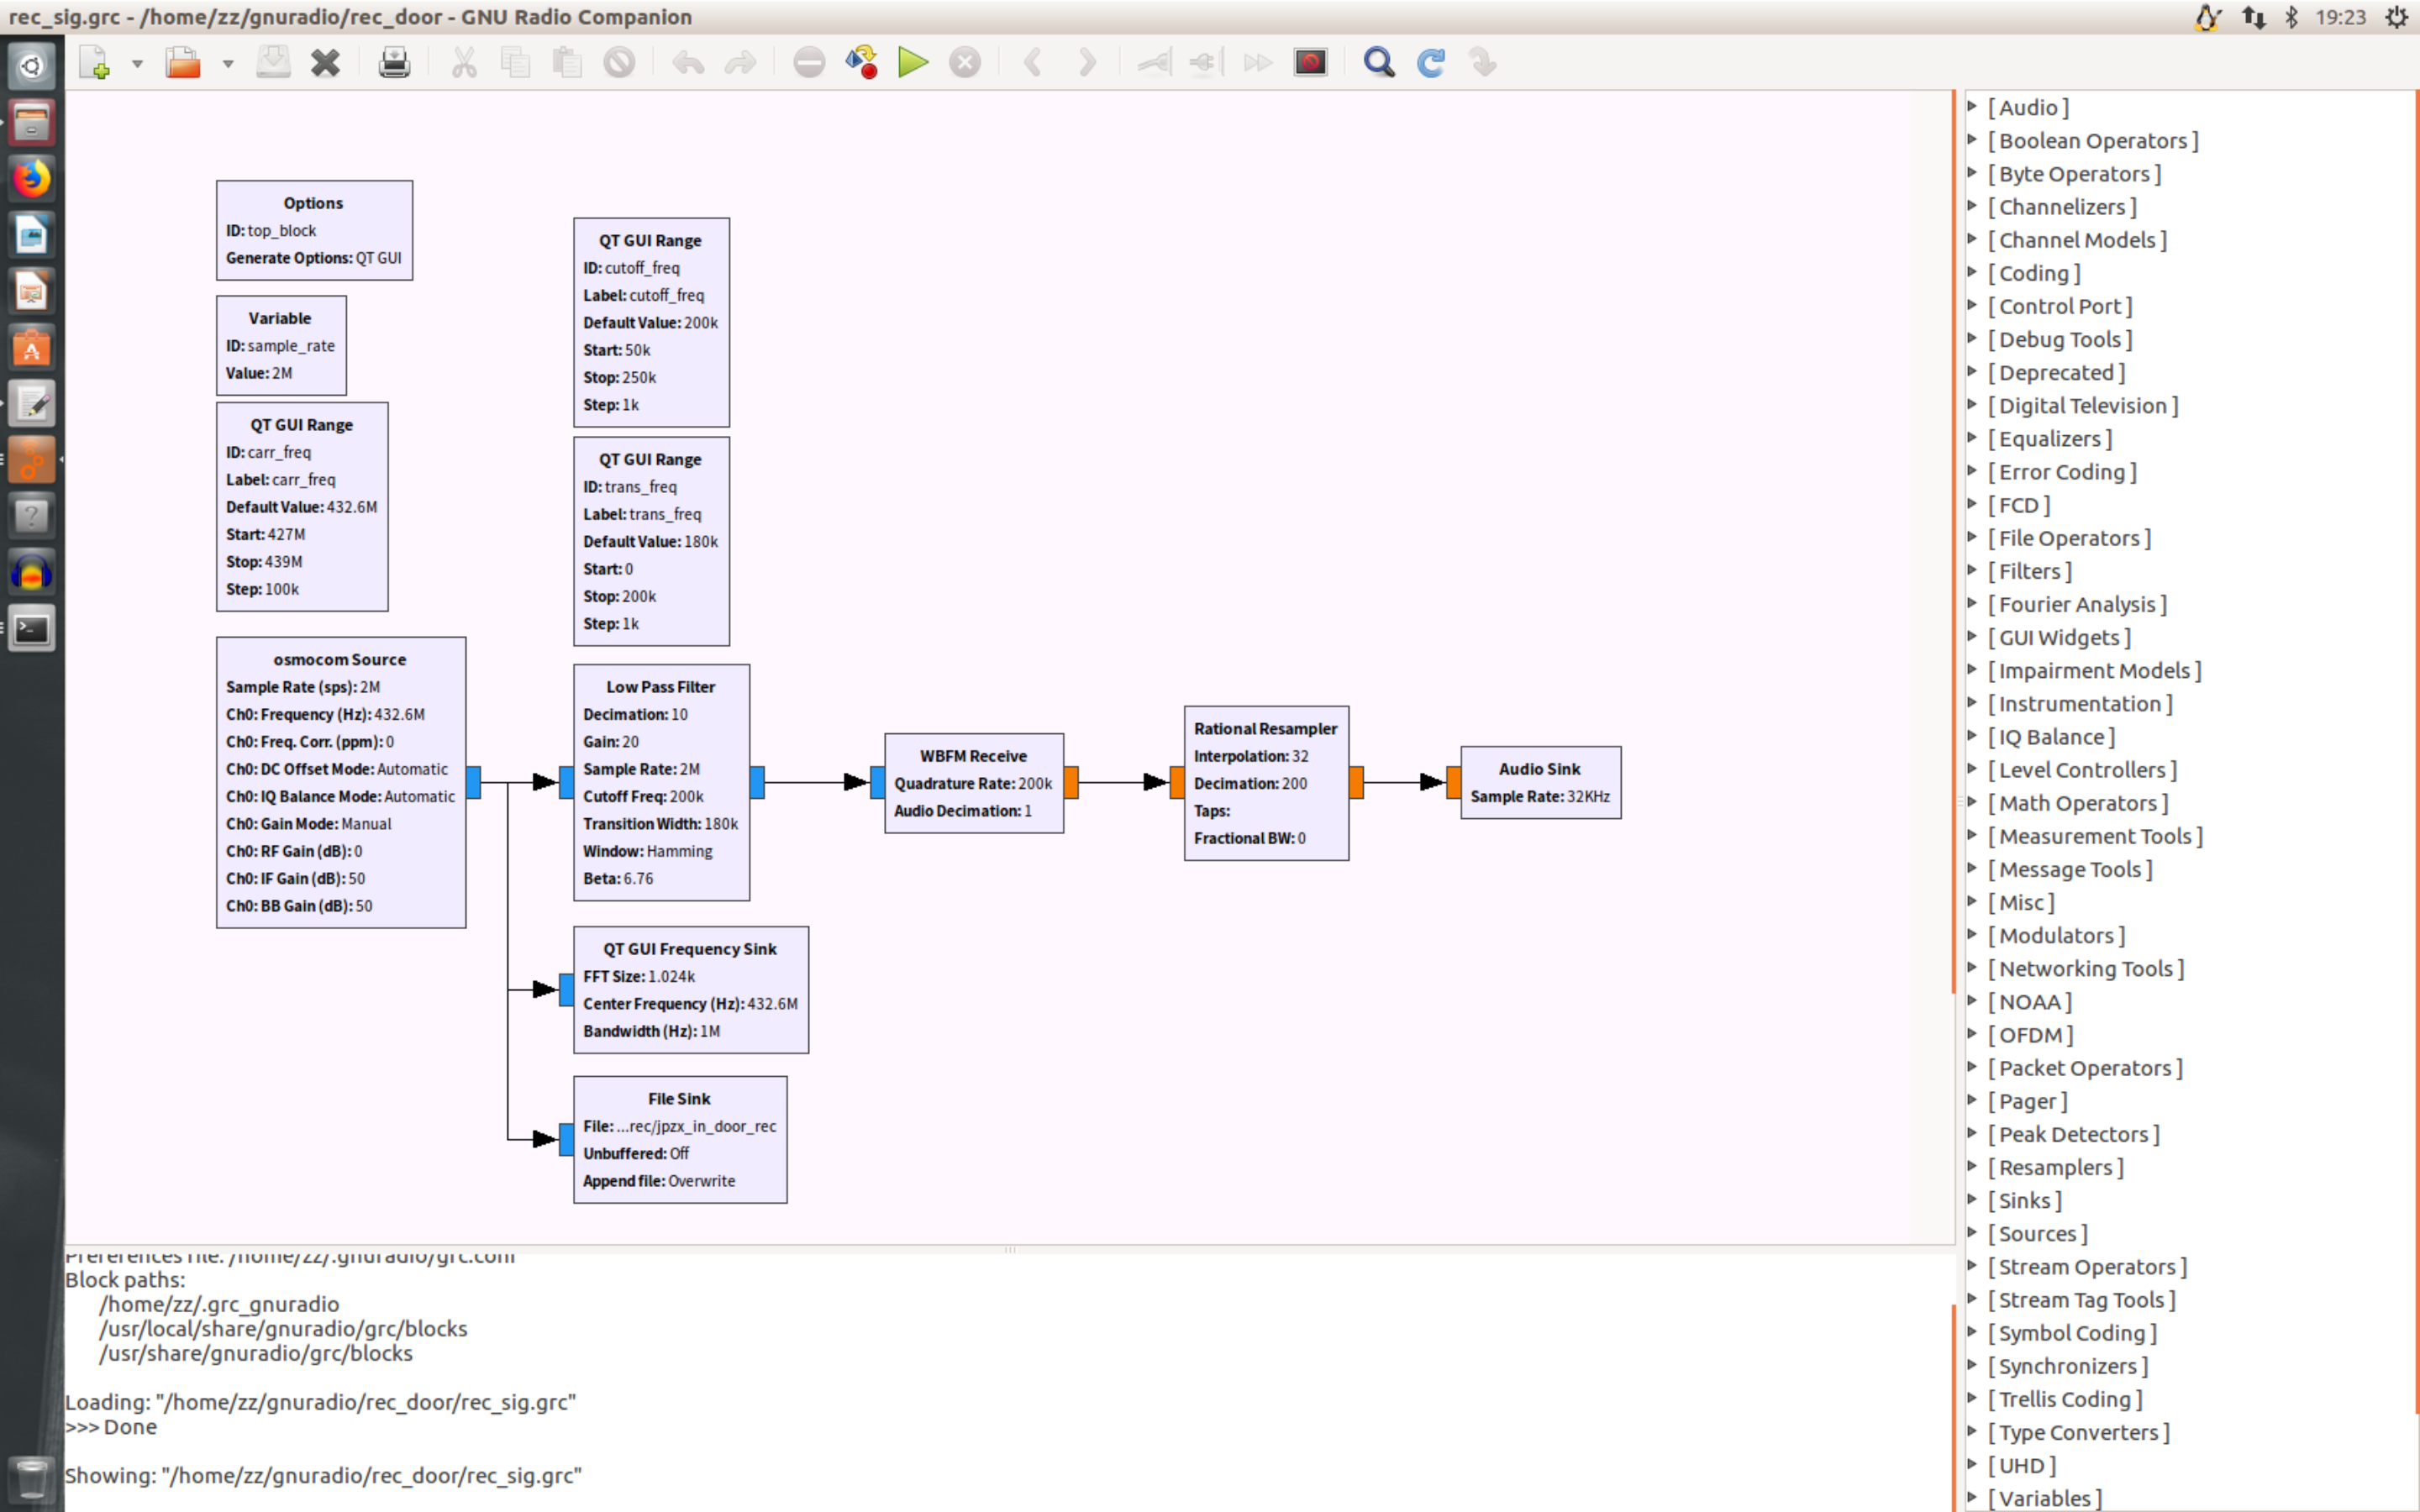
Task: Print the flow graph
Action: click(x=394, y=63)
